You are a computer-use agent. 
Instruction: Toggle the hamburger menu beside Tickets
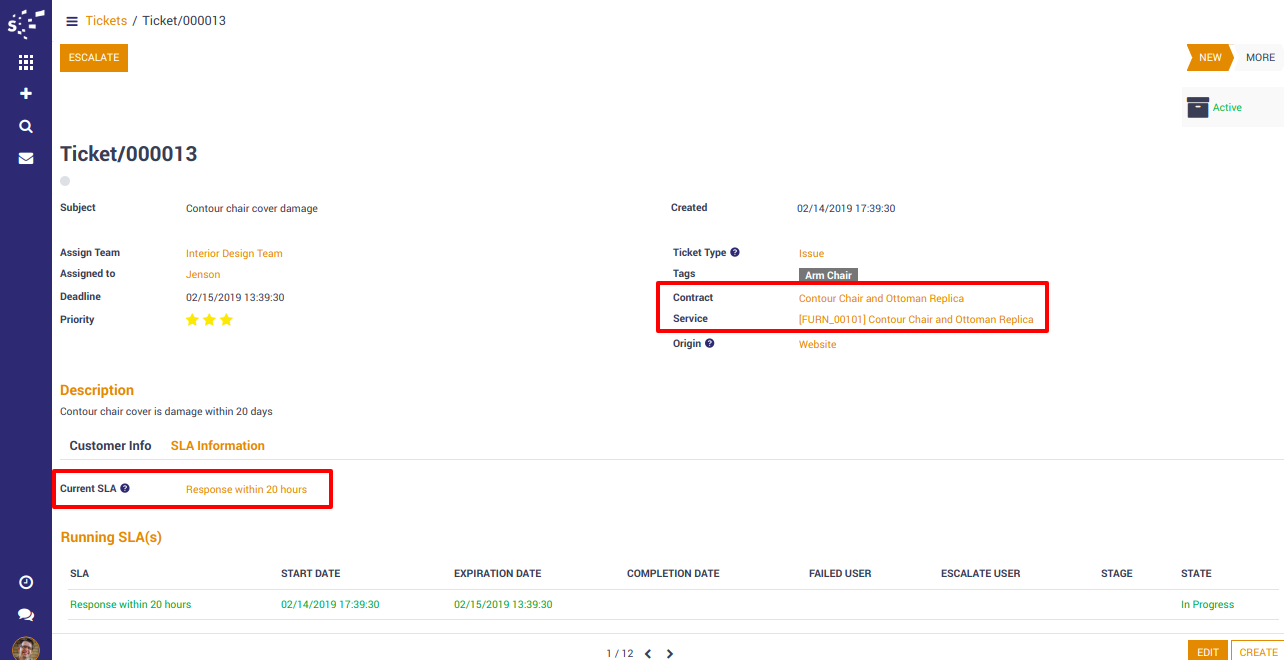pos(72,21)
